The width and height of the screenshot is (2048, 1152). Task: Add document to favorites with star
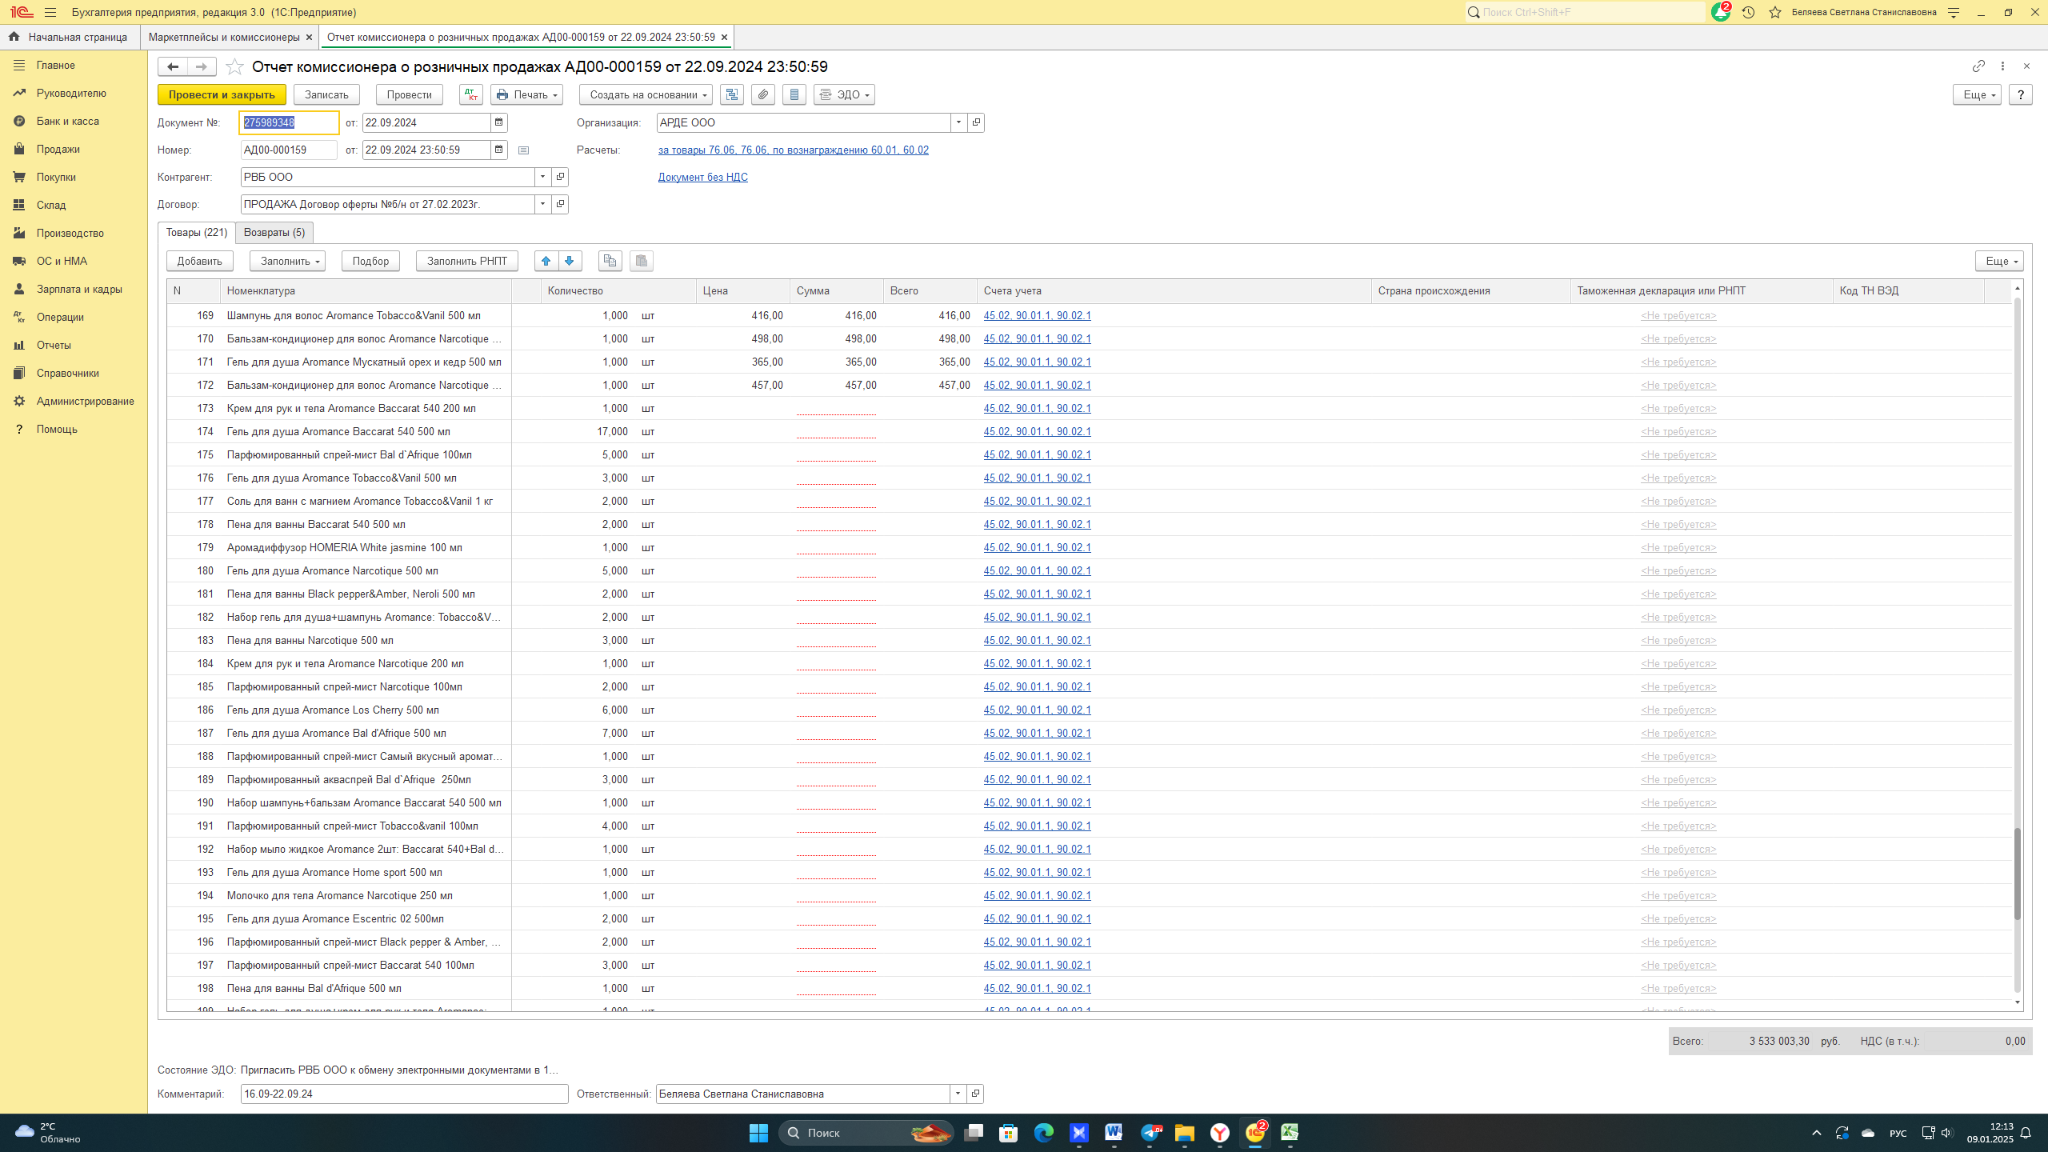point(235,67)
